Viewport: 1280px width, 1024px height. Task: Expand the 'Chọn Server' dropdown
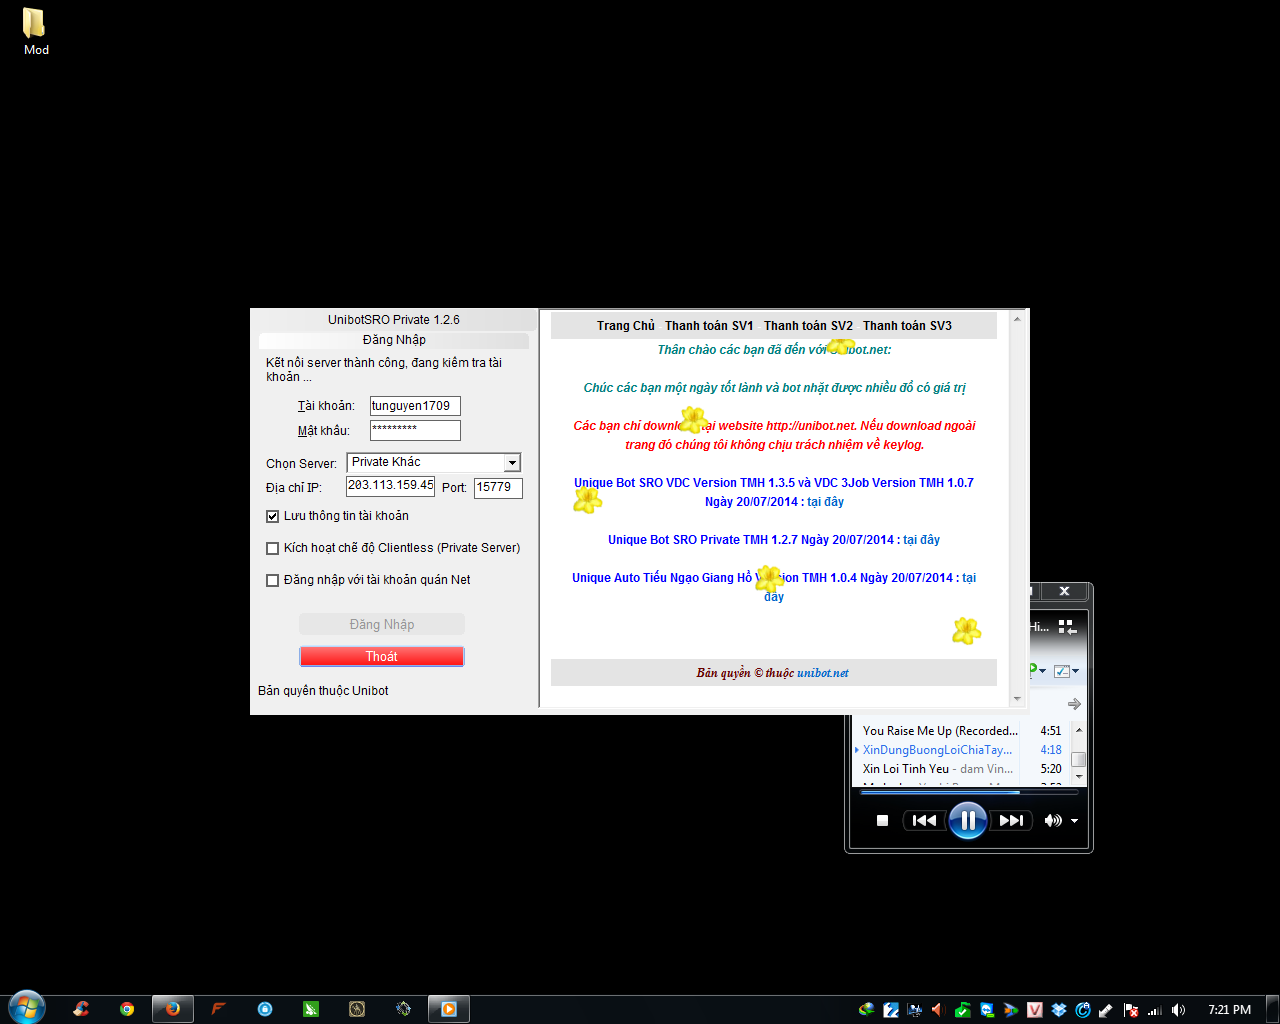[512, 463]
